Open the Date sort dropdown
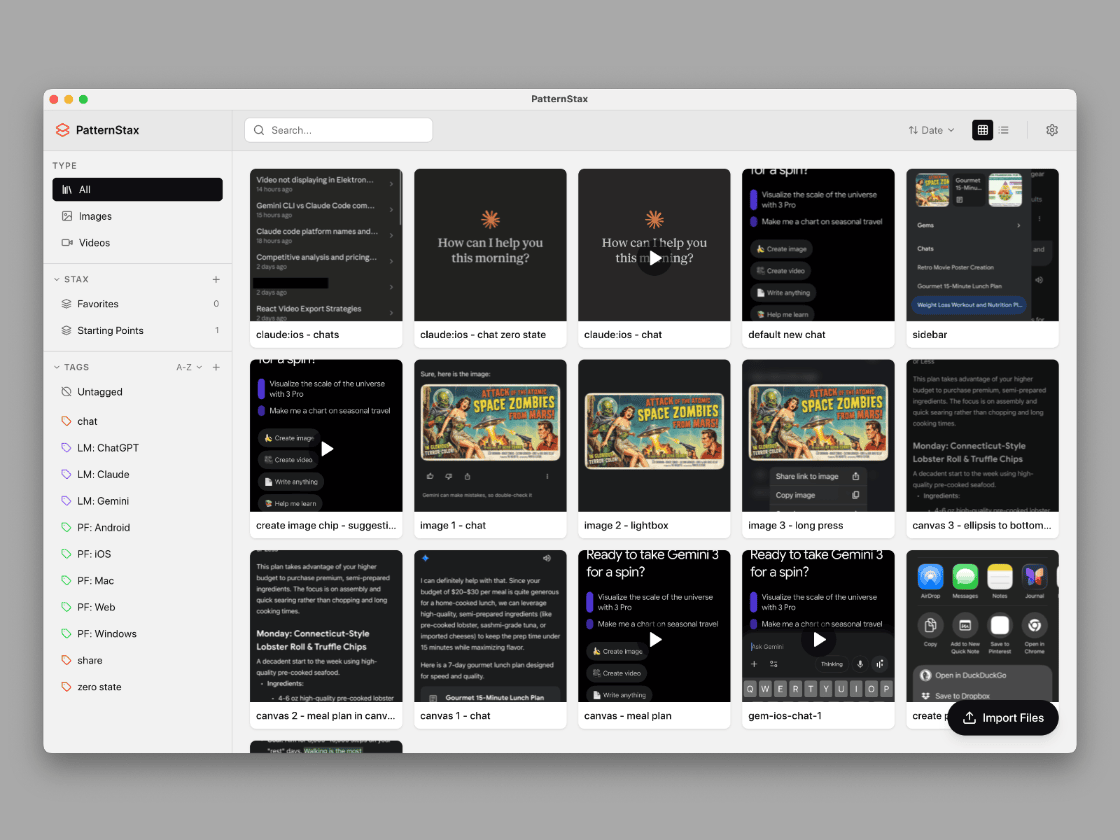Screen dimensions: 1120x840 click(x=931, y=130)
